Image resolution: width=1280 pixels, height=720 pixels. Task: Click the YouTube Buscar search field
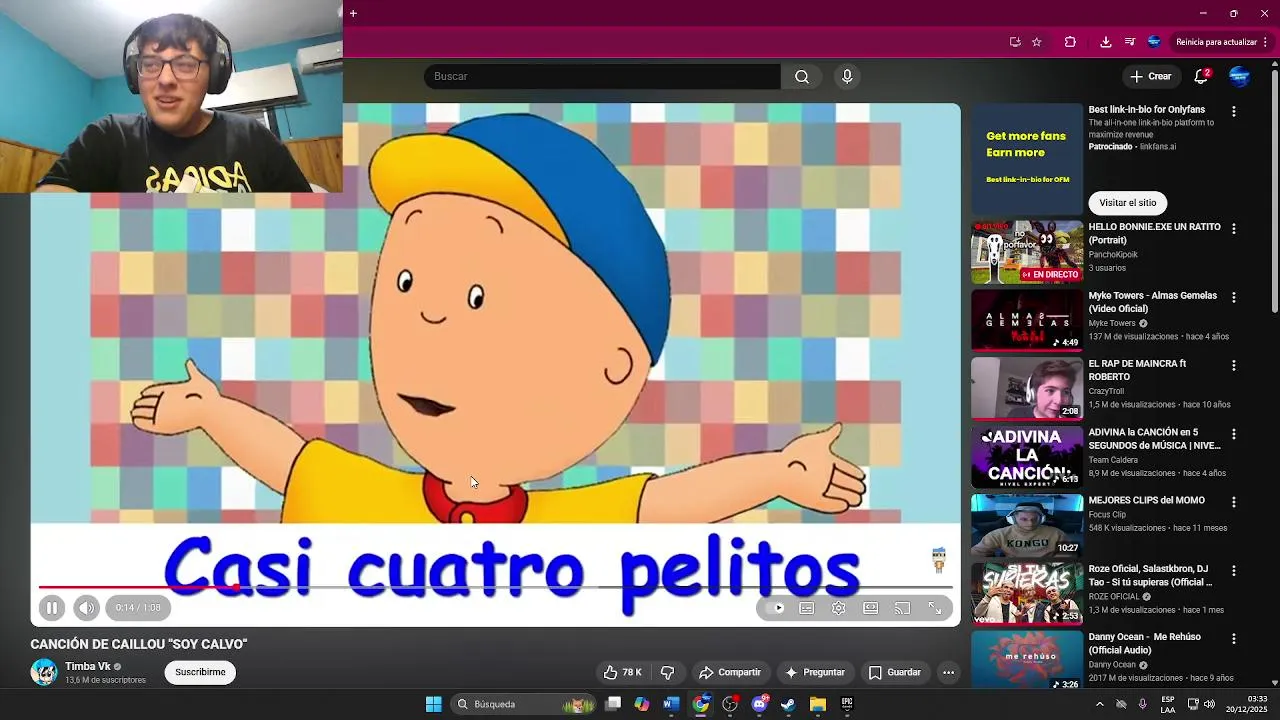coord(602,77)
